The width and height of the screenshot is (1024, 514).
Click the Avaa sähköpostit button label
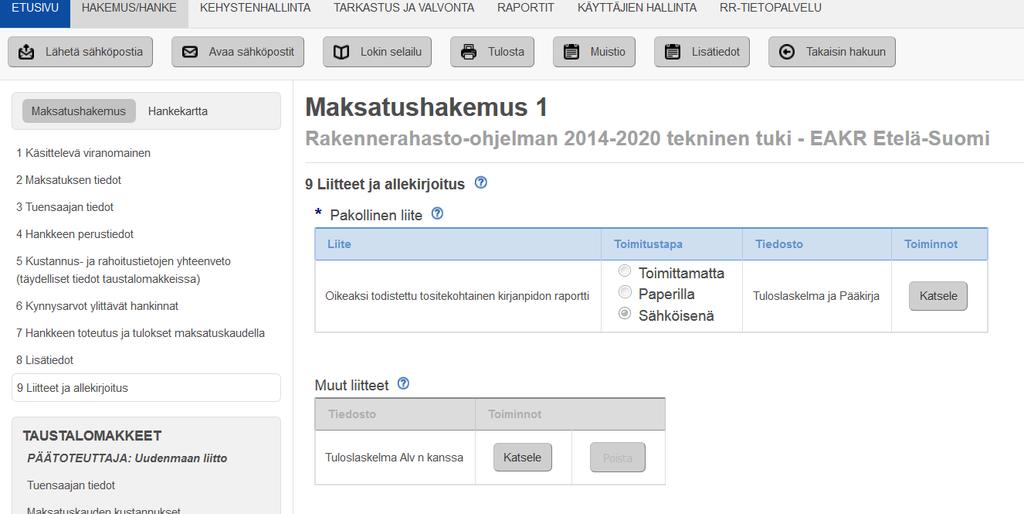tap(251, 52)
